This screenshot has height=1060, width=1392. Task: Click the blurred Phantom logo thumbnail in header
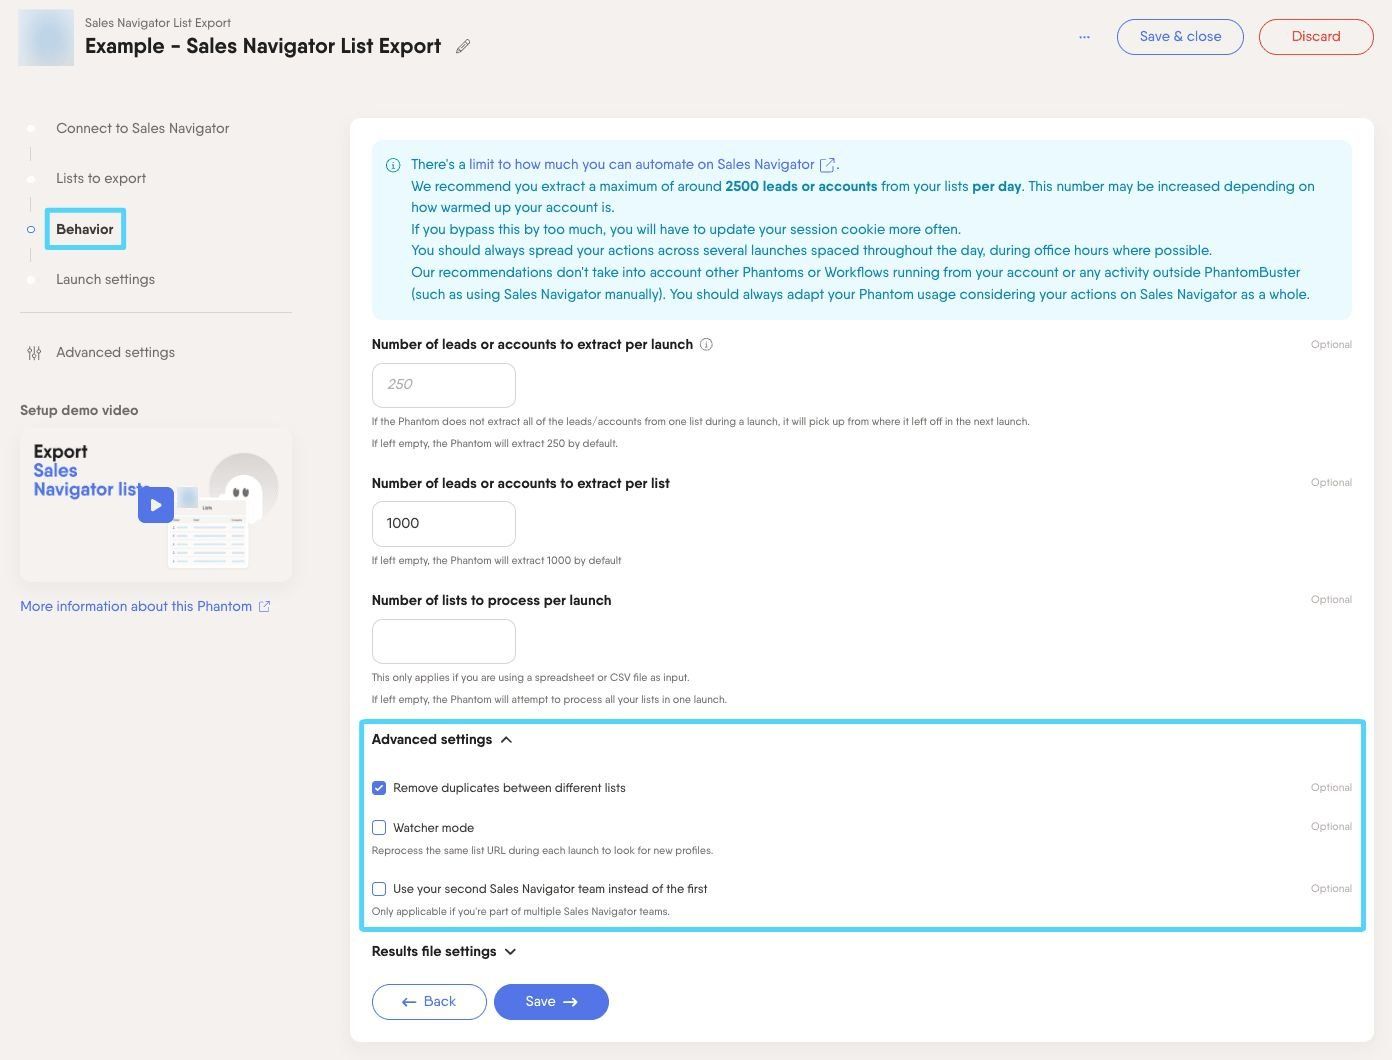pyautogui.click(x=46, y=38)
